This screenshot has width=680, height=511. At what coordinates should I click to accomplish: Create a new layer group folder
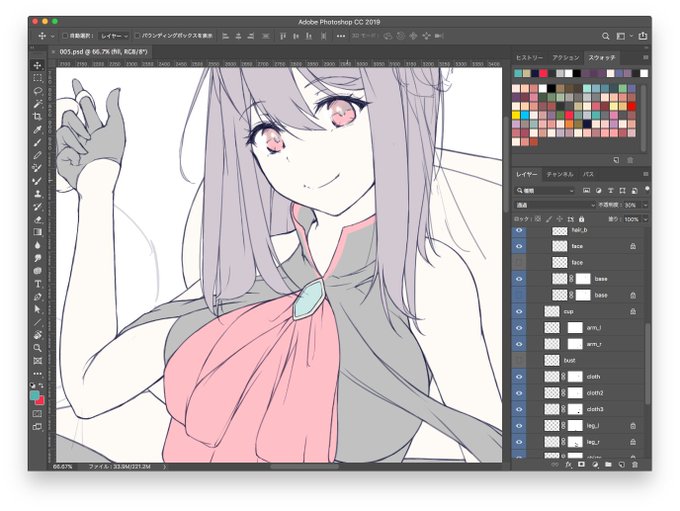tap(608, 465)
